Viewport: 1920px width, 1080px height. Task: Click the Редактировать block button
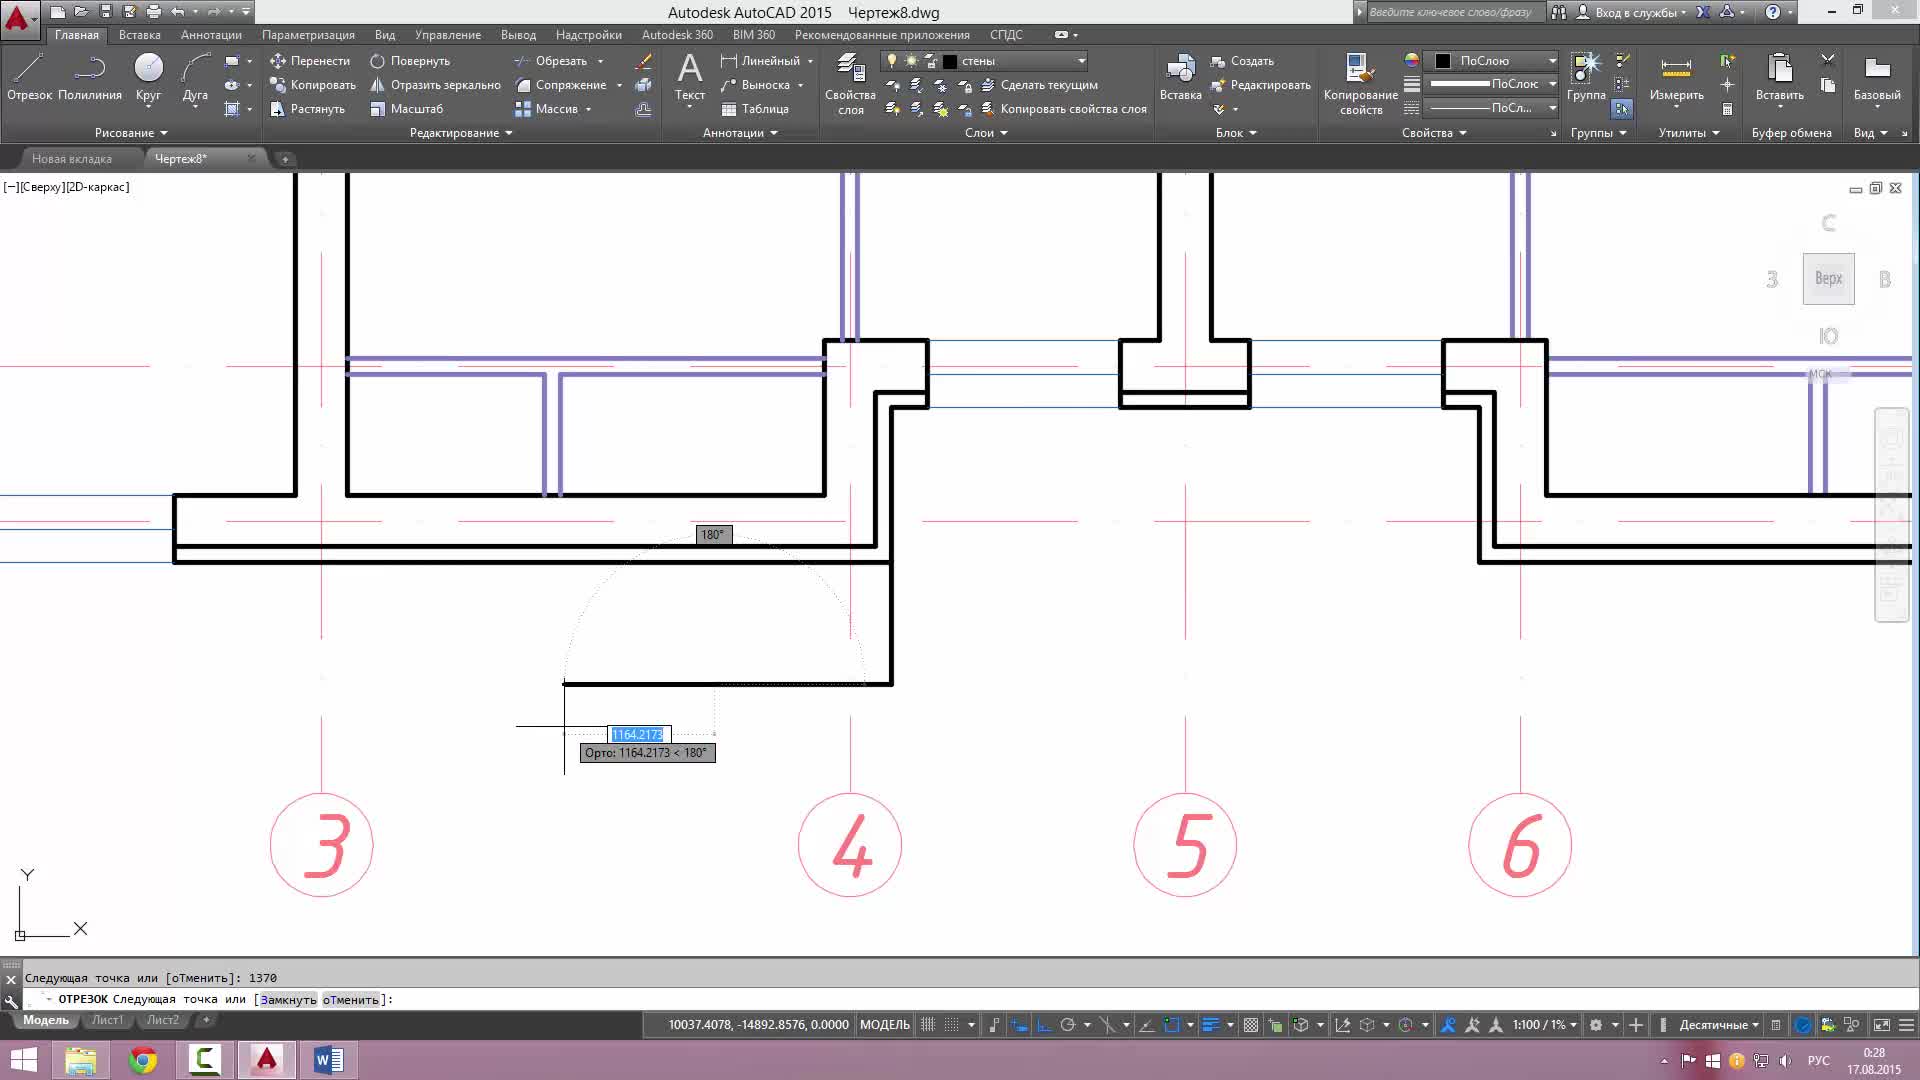click(1260, 85)
